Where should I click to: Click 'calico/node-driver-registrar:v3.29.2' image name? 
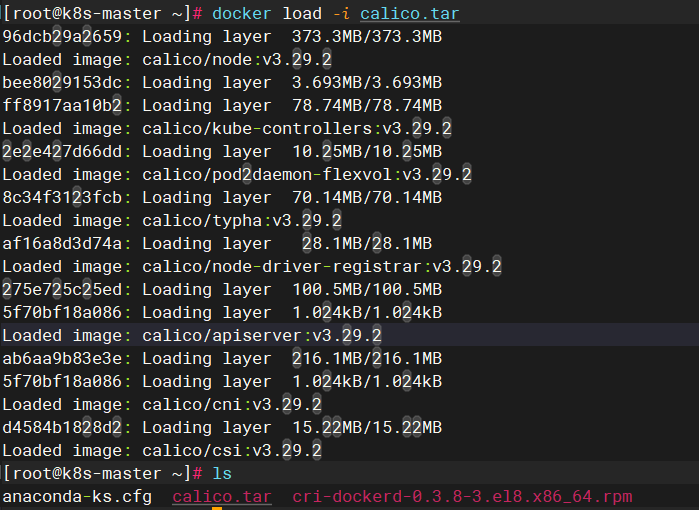pyautogui.click(x=322, y=267)
